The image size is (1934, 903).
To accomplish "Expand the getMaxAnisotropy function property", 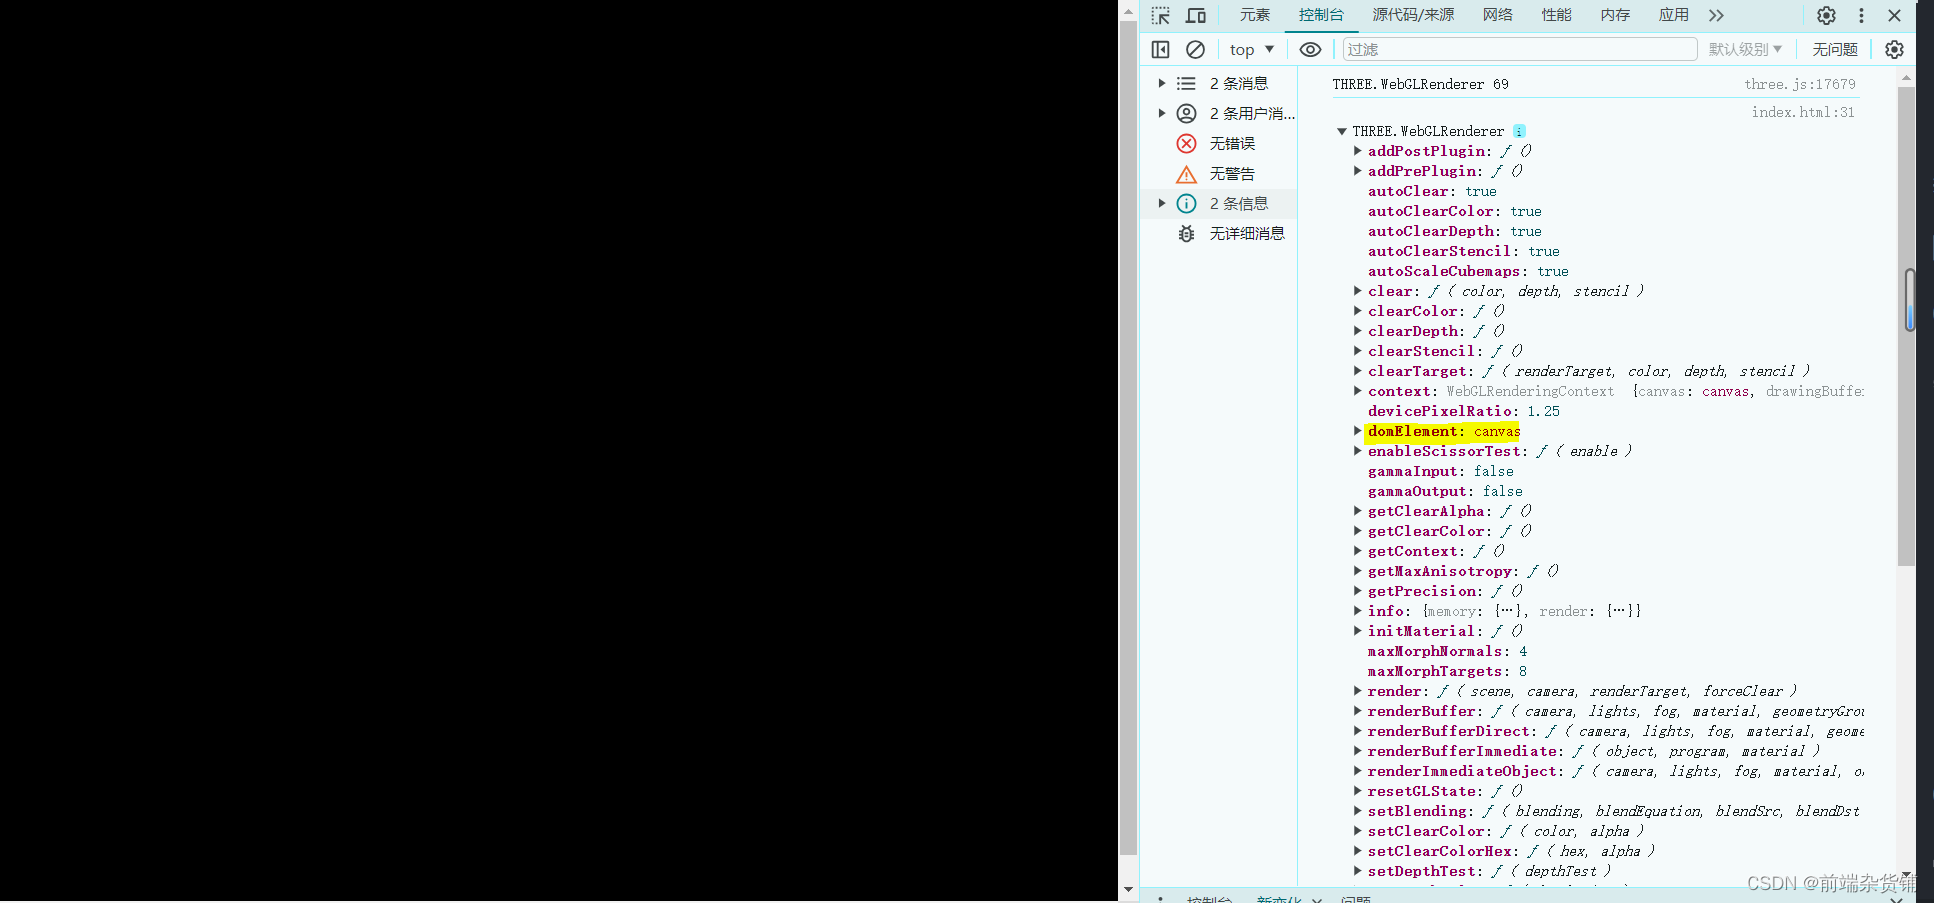I will coord(1357,571).
